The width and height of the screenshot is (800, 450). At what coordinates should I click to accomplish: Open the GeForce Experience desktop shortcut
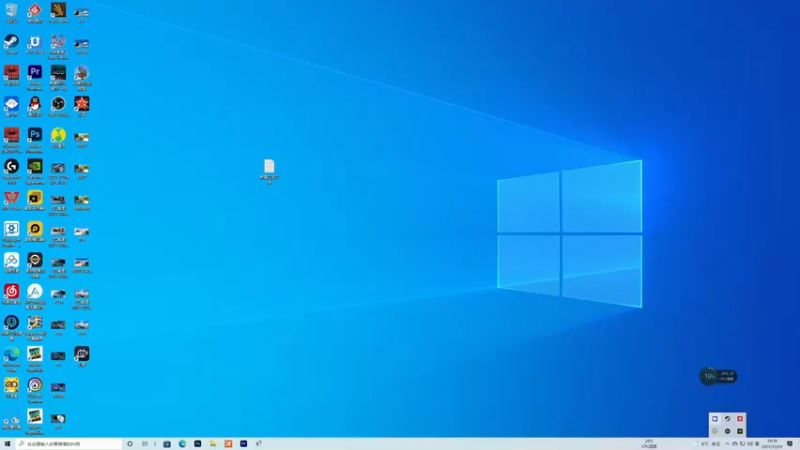pos(35,171)
